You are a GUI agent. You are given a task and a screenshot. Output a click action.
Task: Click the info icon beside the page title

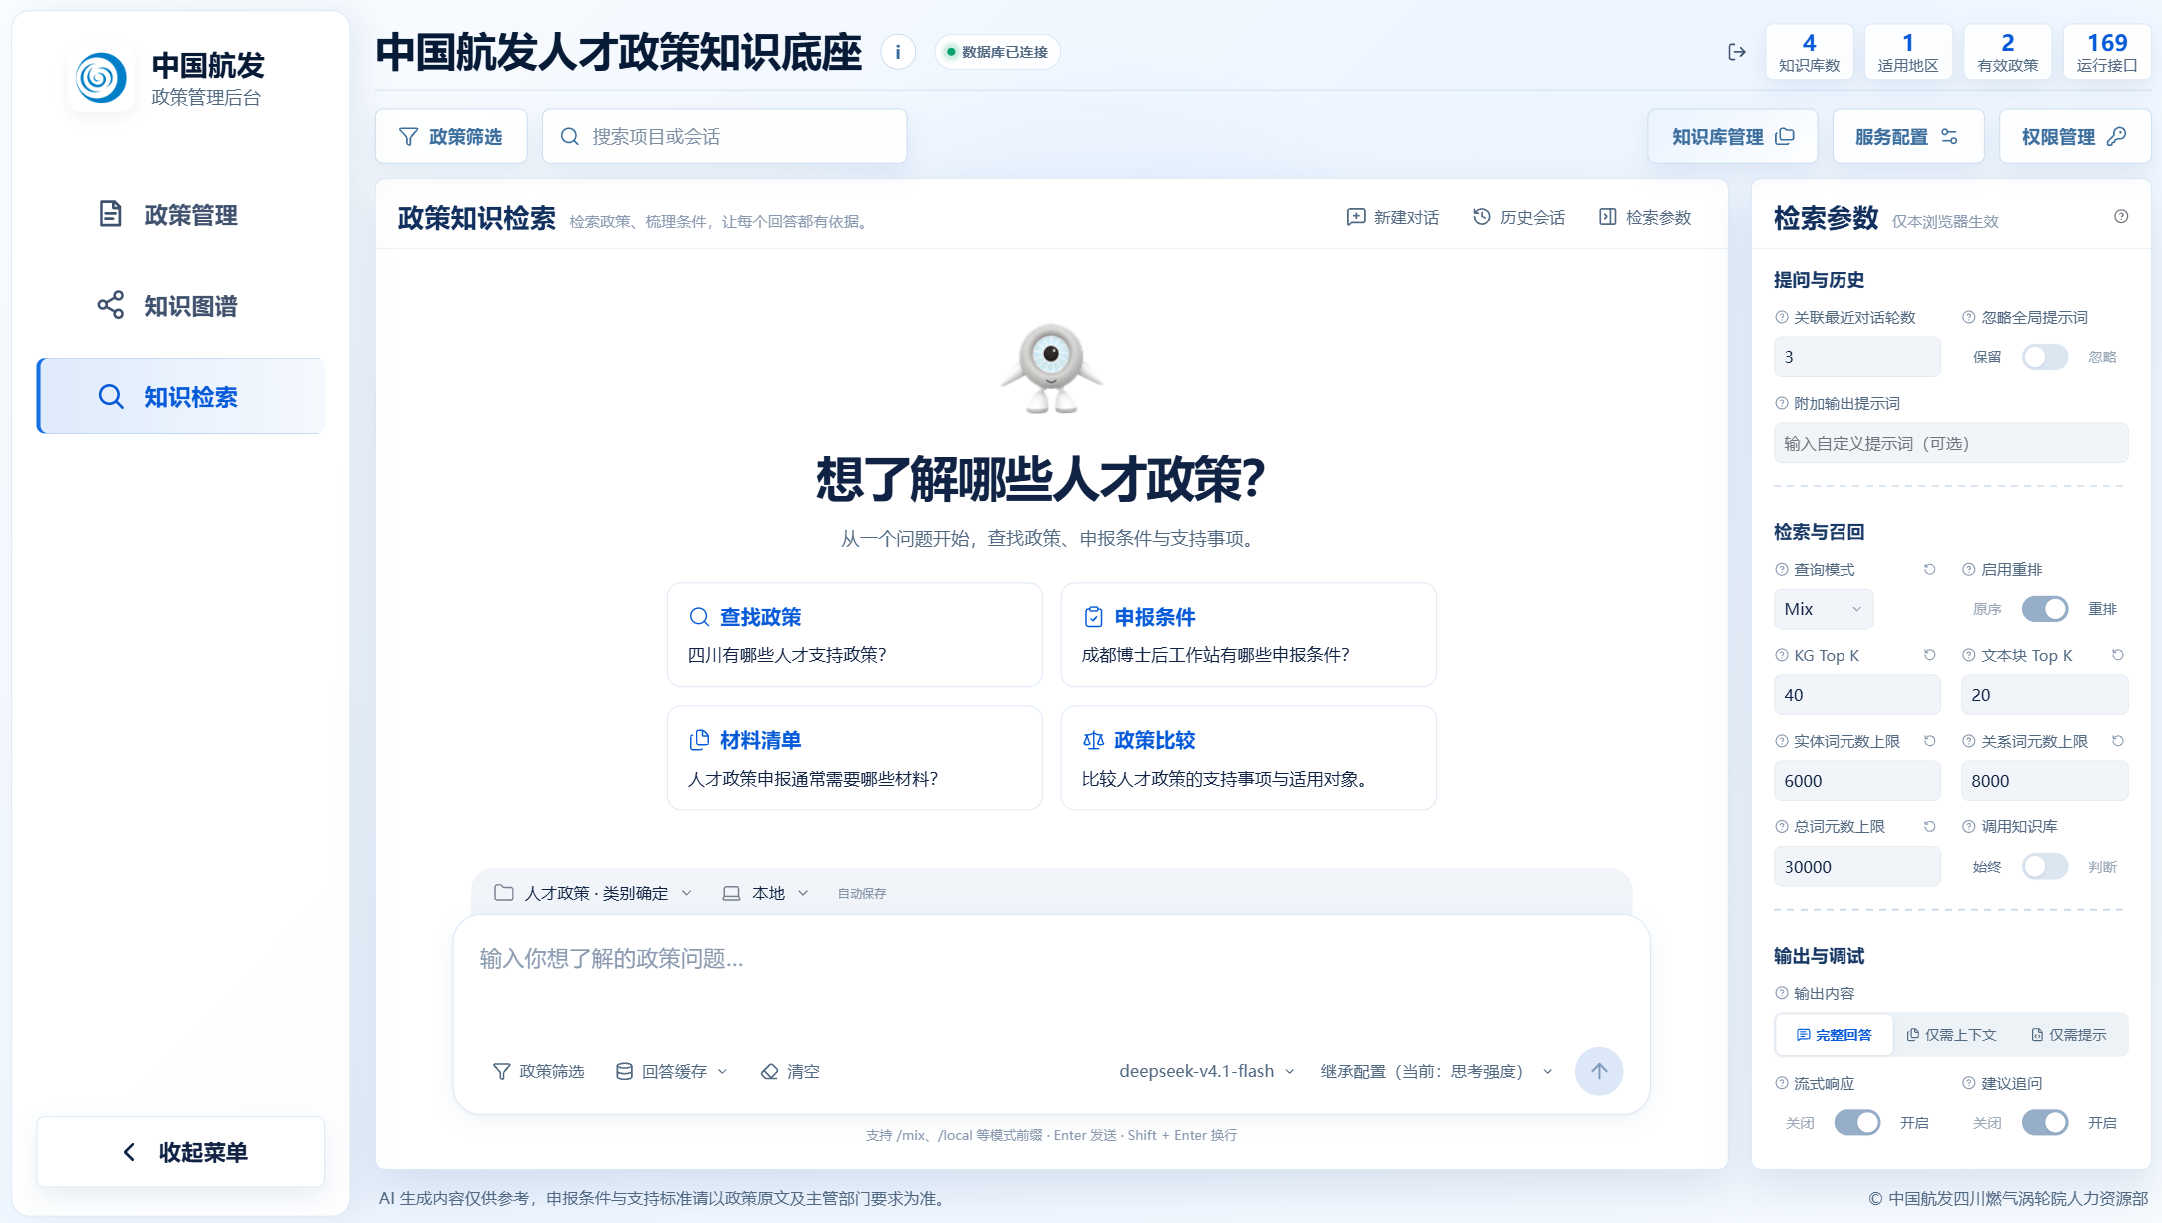(x=897, y=52)
